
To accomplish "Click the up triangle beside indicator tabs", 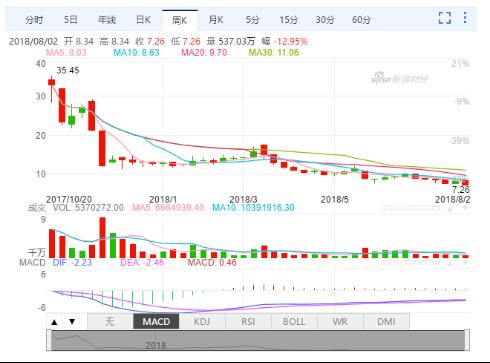I will click(55, 322).
